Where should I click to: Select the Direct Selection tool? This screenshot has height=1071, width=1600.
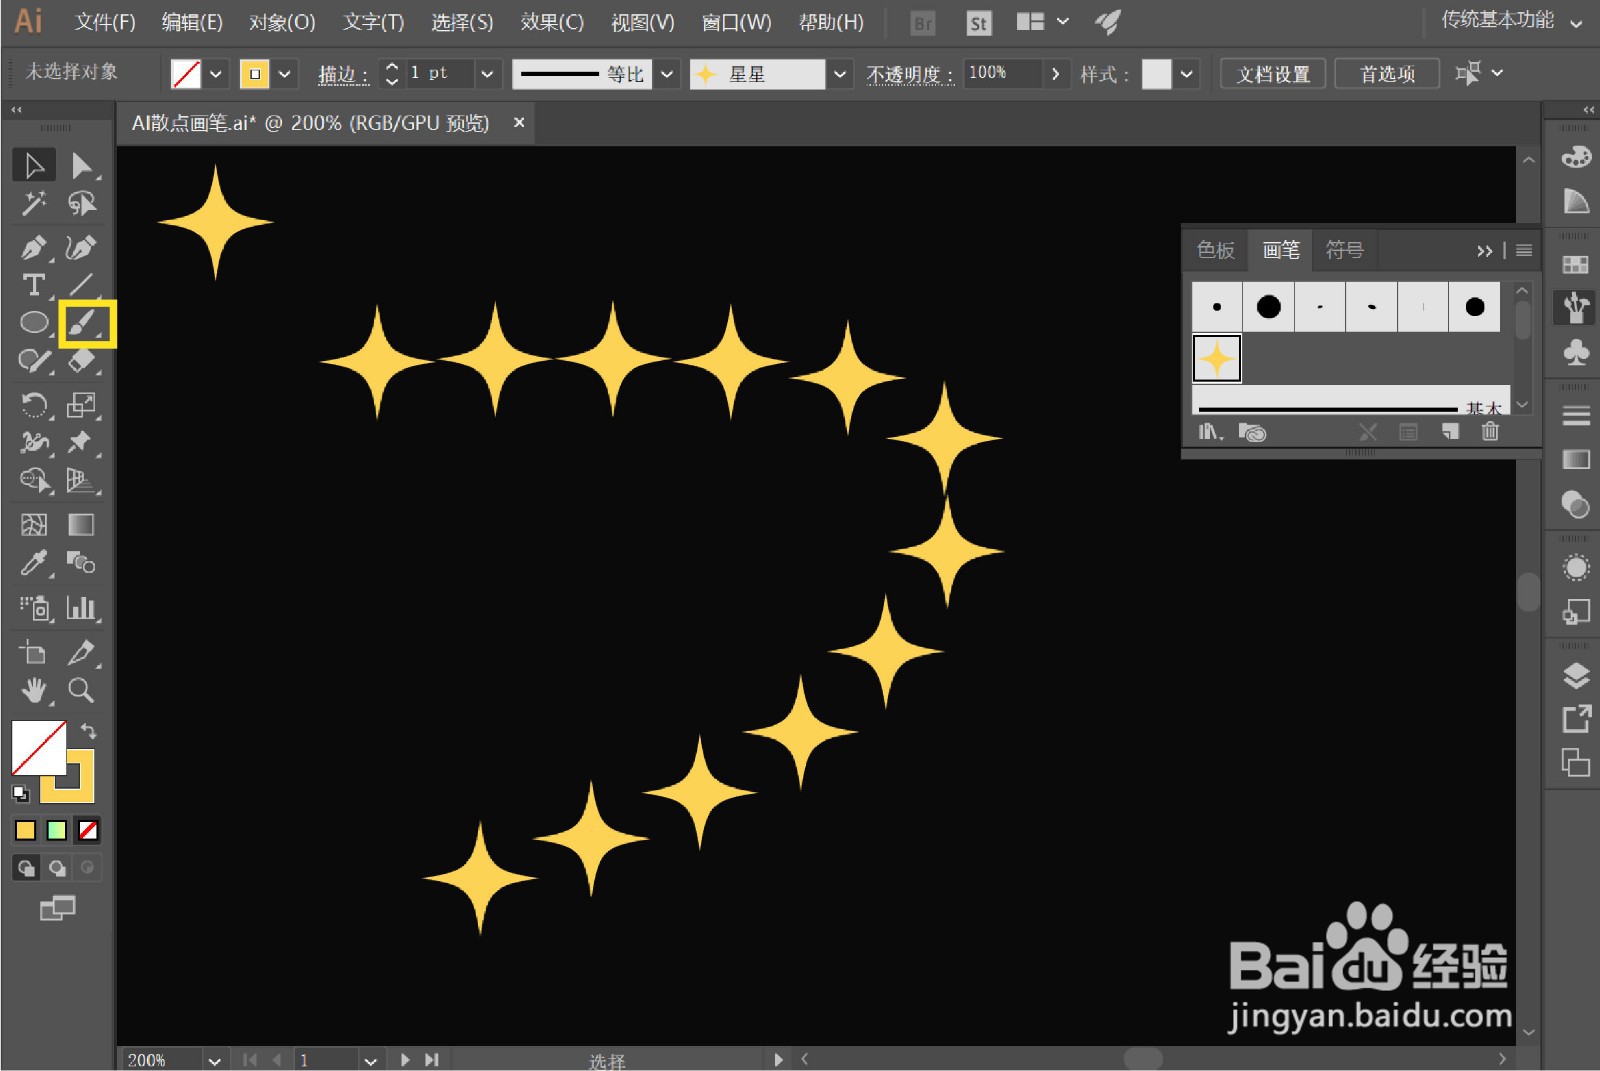(x=81, y=165)
